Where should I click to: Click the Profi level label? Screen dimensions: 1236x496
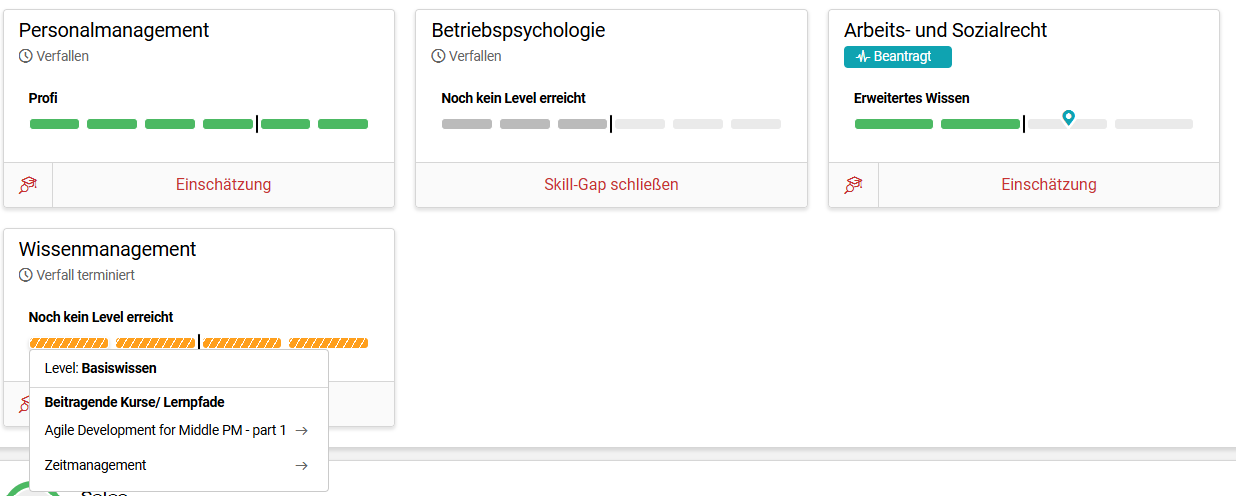43,98
